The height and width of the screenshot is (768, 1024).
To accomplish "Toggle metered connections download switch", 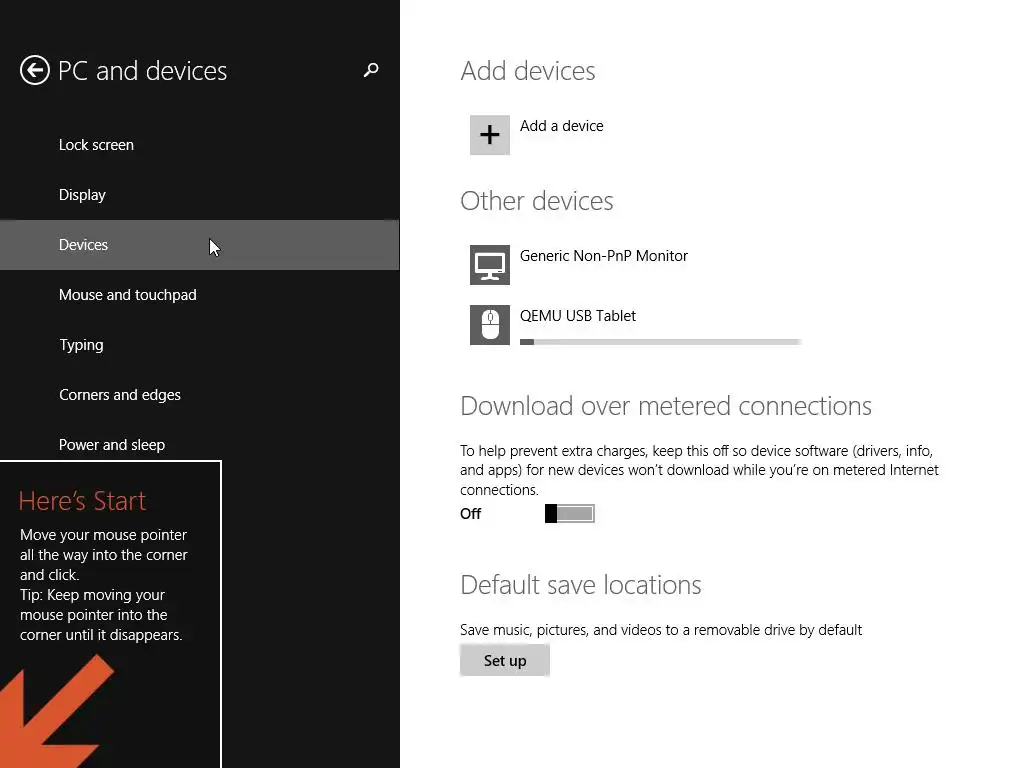I will (570, 514).
